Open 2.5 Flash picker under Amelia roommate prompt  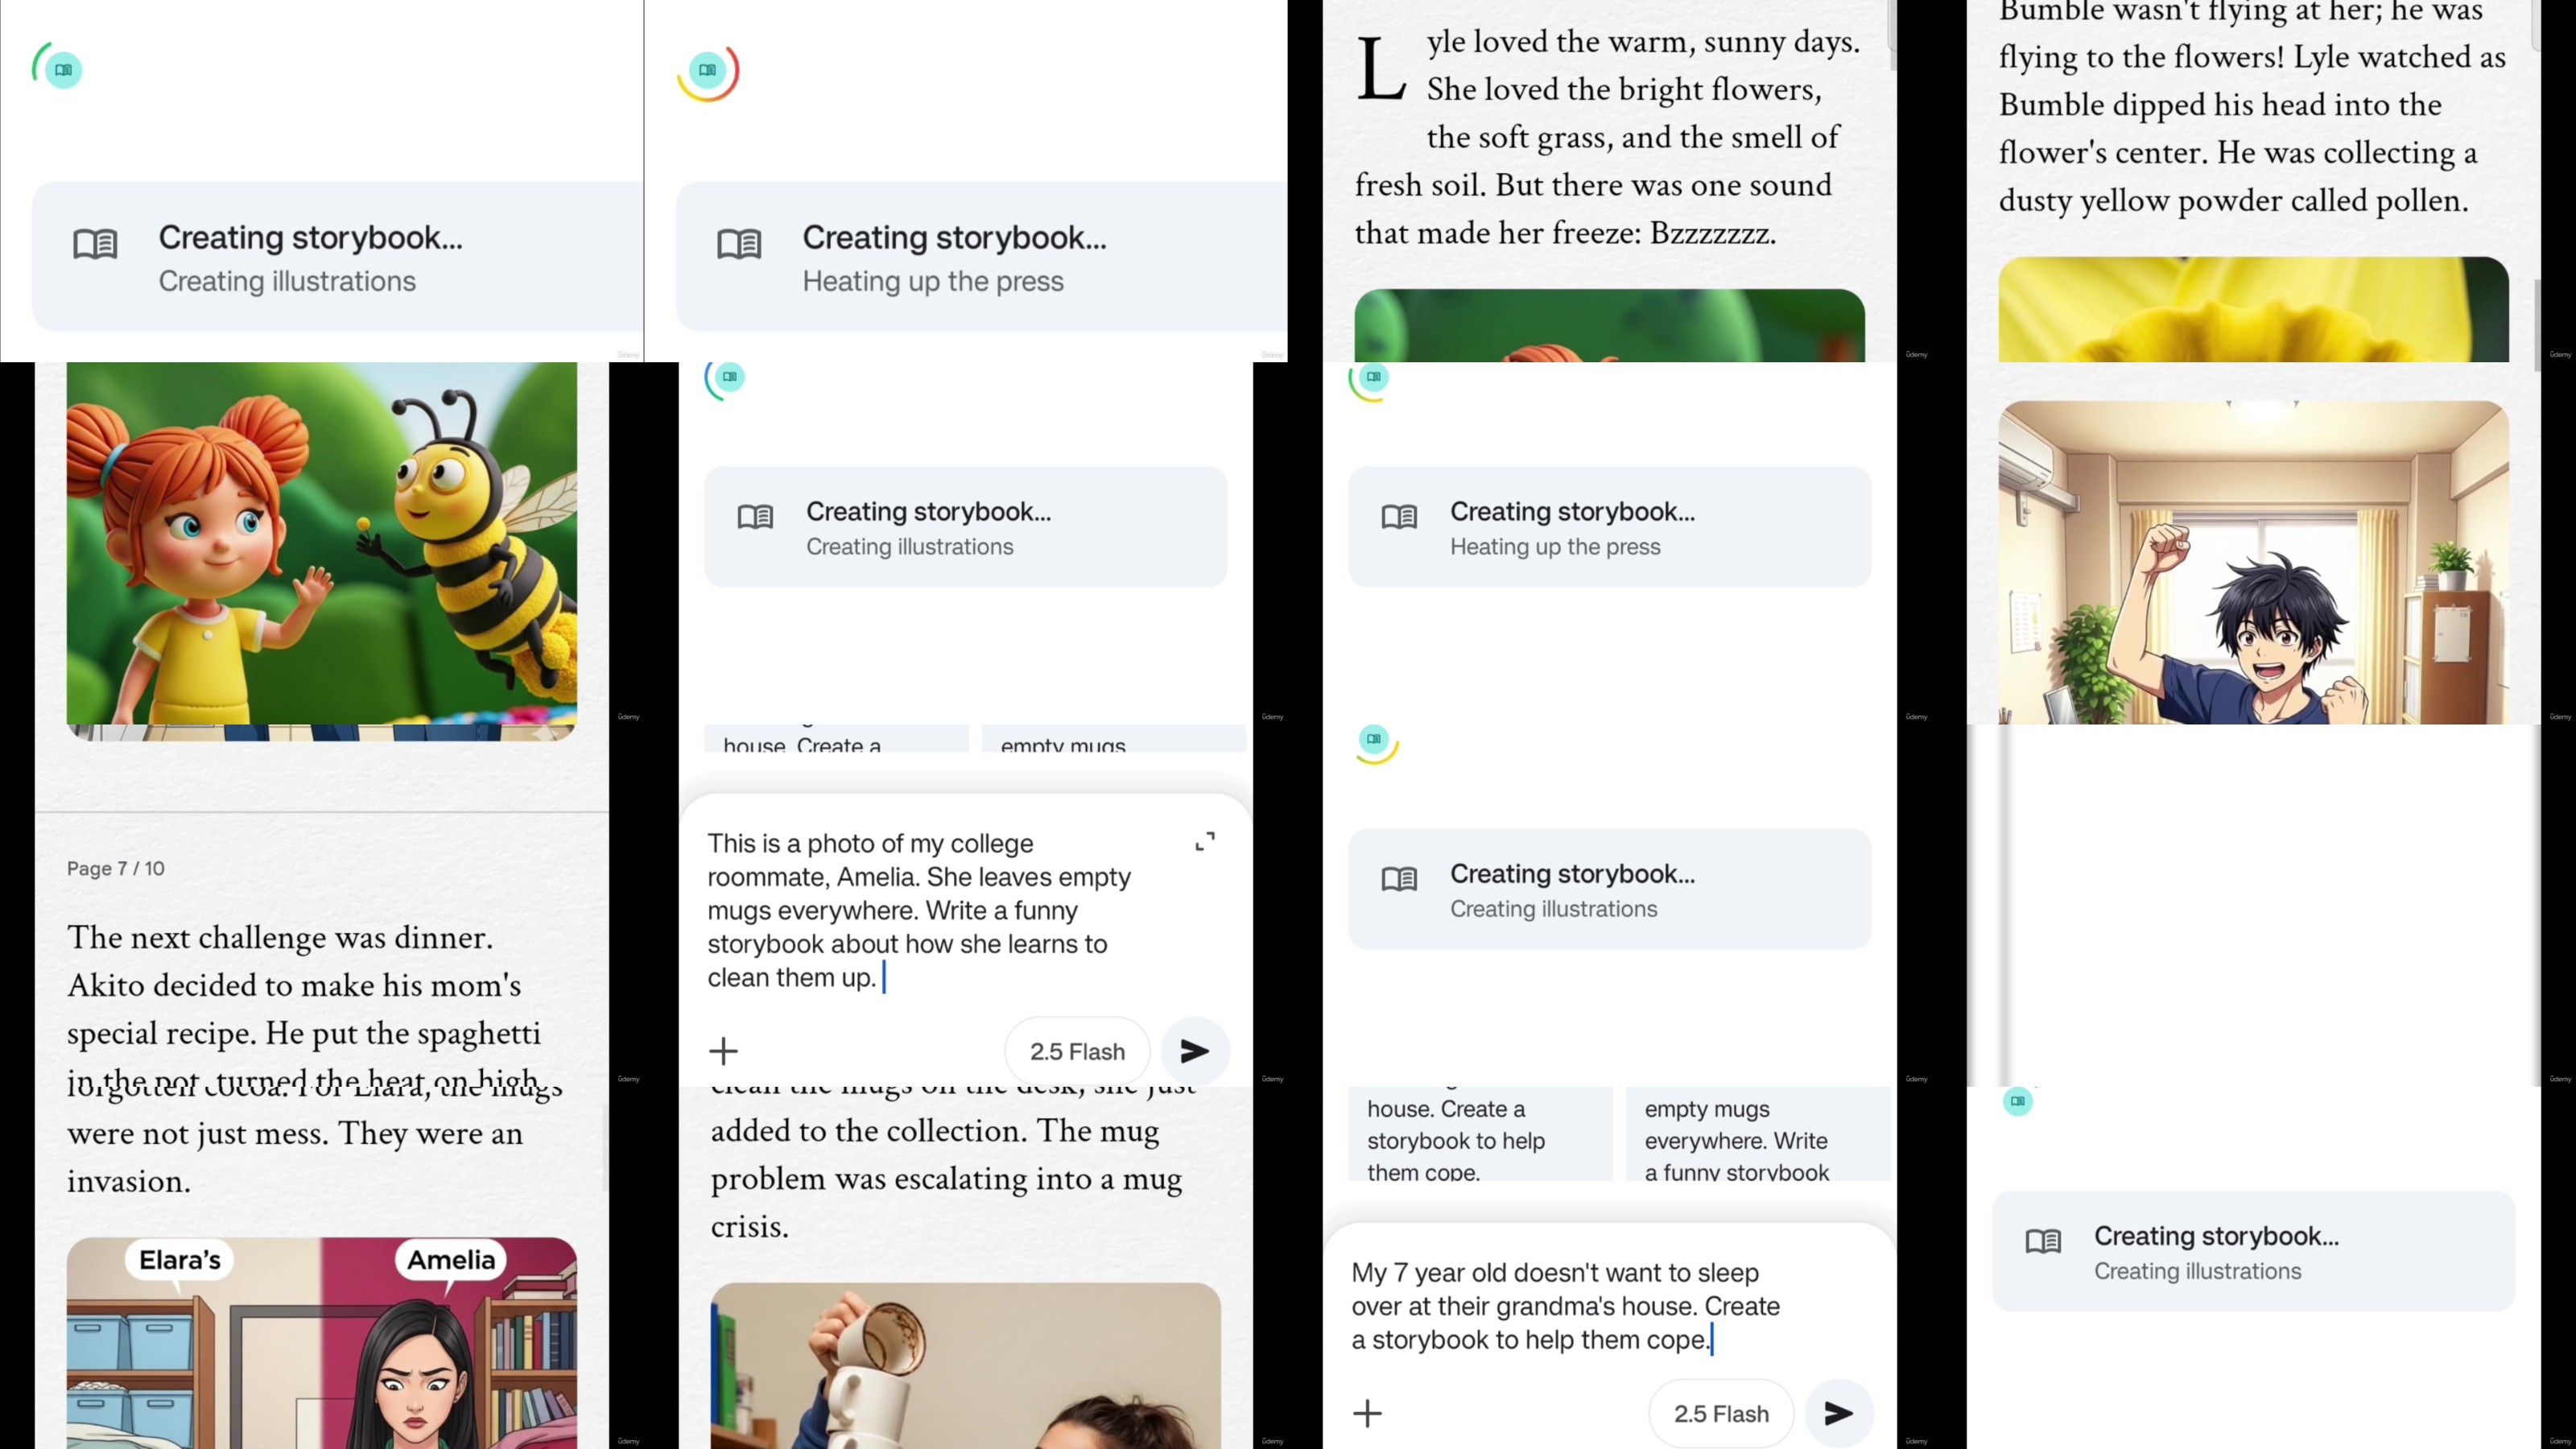coord(1077,1051)
